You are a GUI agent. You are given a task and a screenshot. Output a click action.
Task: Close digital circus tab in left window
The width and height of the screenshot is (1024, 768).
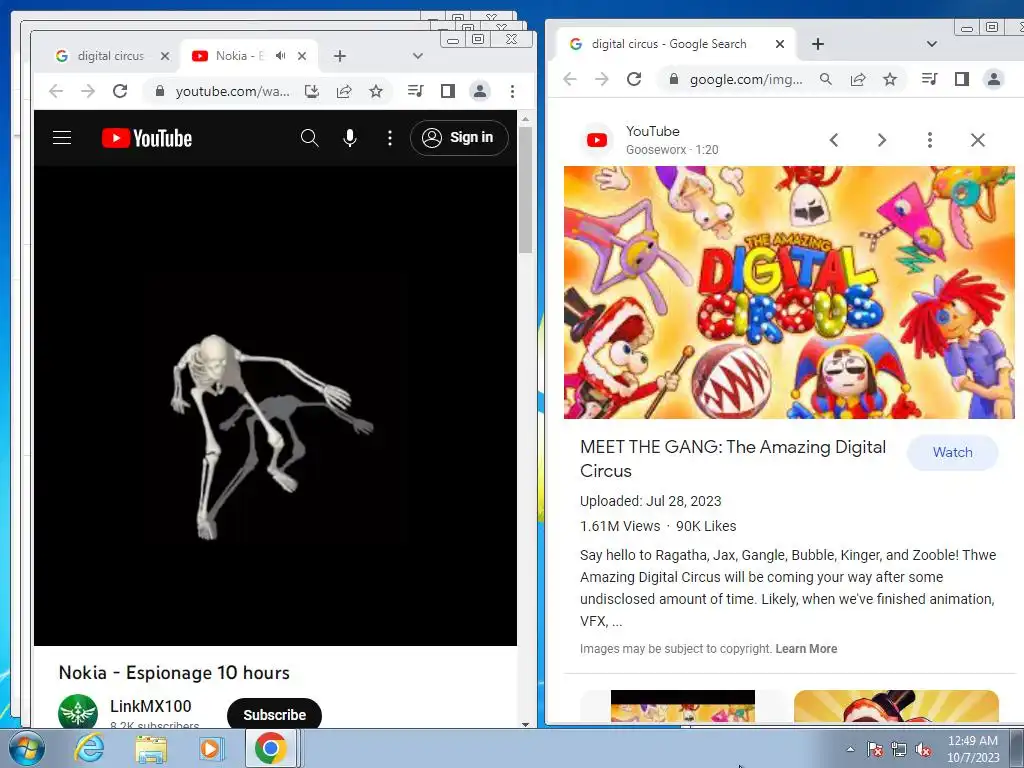165,56
